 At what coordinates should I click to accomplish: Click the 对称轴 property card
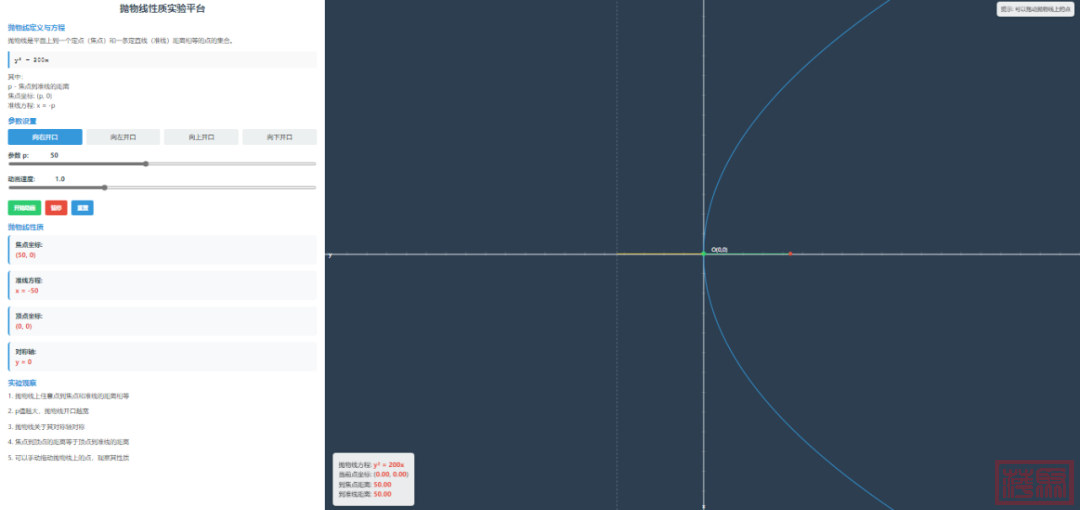pos(162,357)
